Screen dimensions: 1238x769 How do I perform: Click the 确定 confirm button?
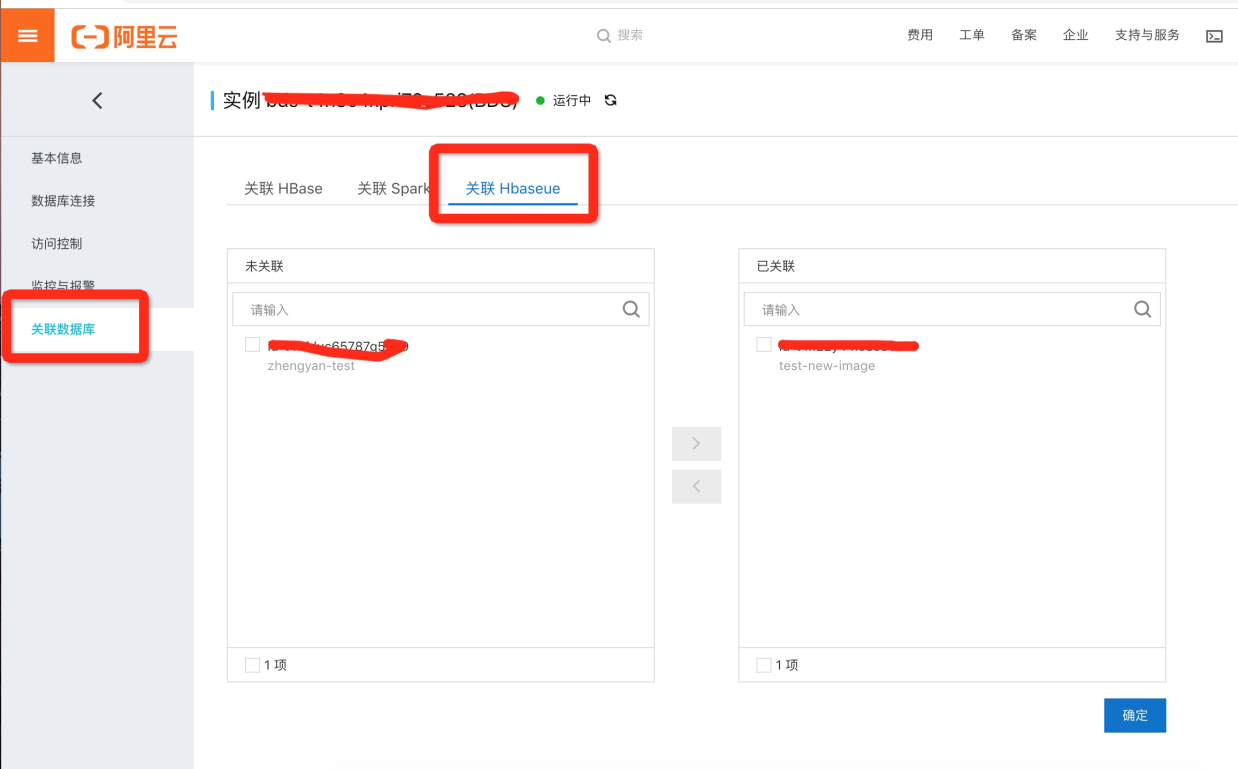pyautogui.click(x=1135, y=715)
